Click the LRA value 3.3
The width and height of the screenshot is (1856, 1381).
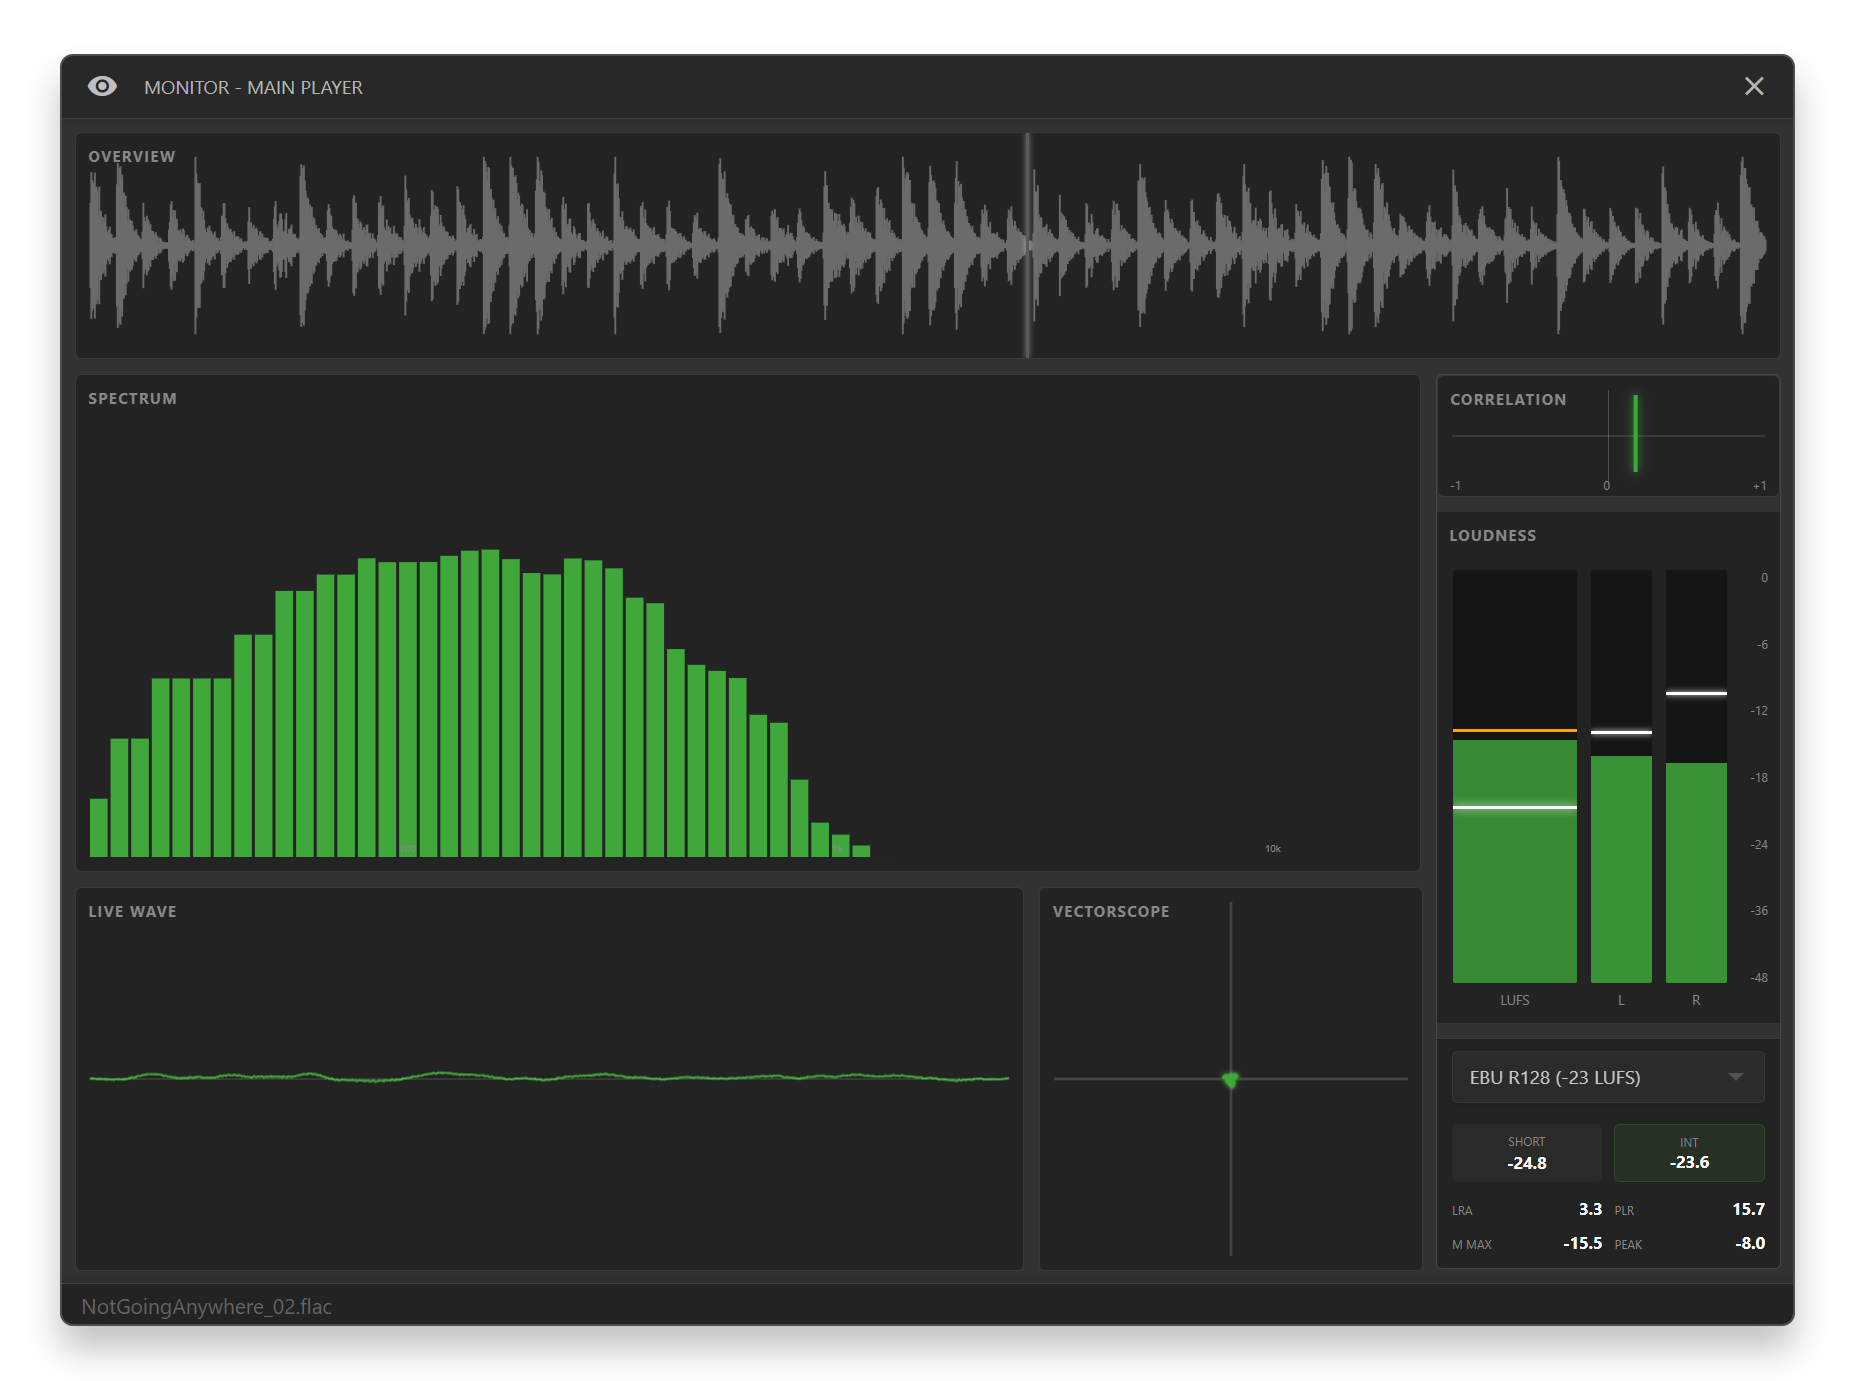1590,1210
